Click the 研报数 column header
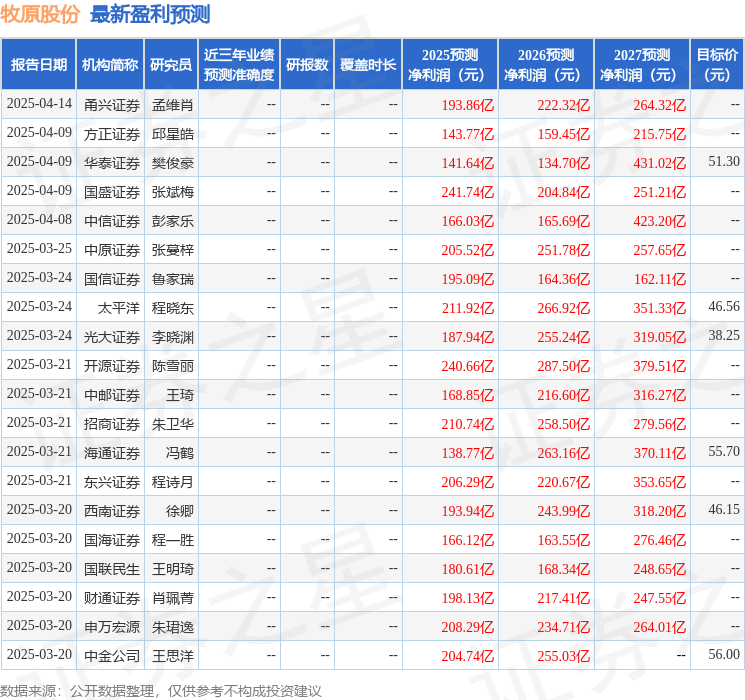Screen dimensions: 745x700 pyautogui.click(x=307, y=64)
